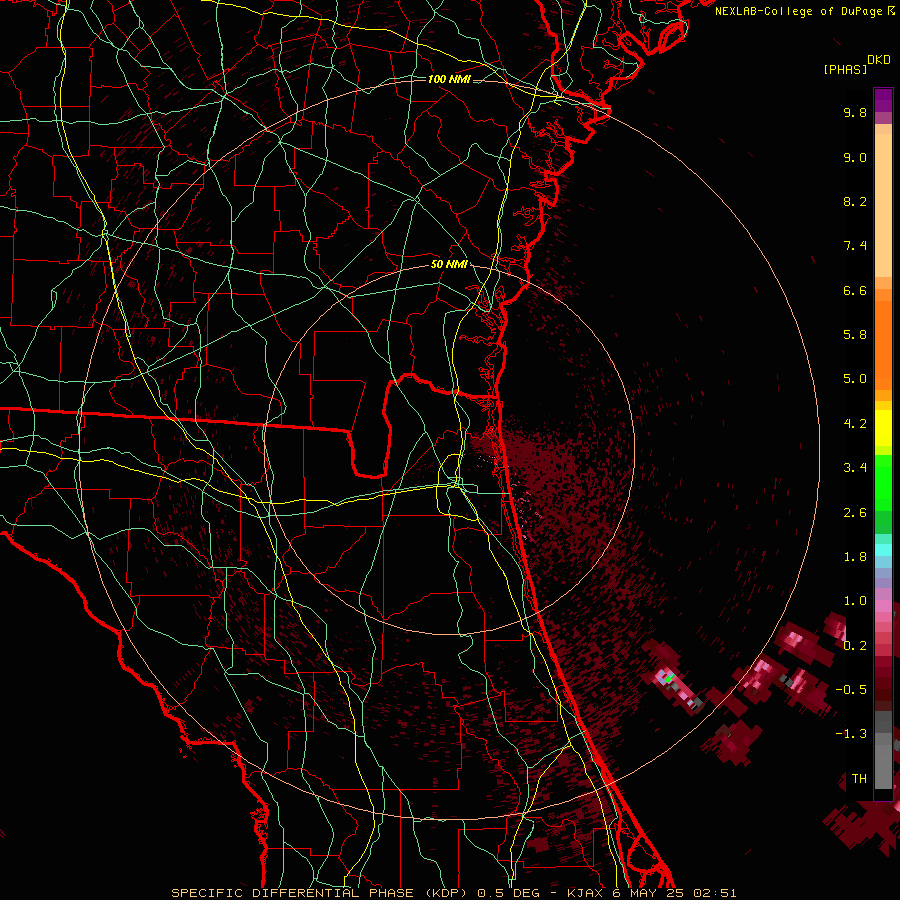Screen dimensions: 900x900
Task: Click the 4.2 scale value
Action: click(x=855, y=424)
